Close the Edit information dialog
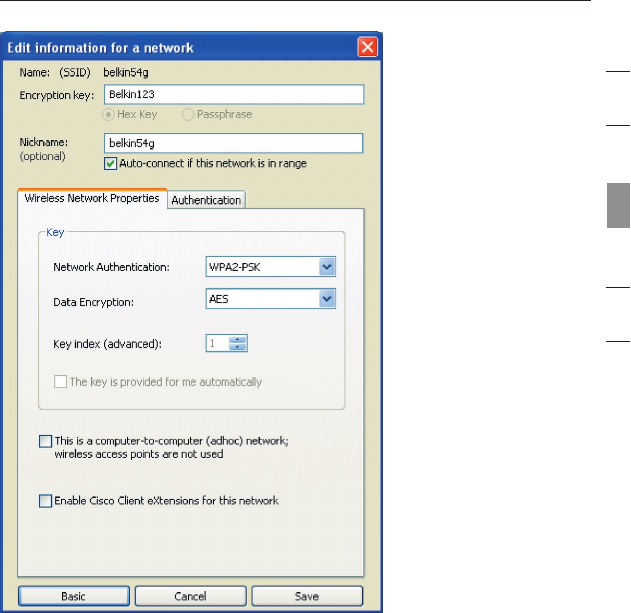This screenshot has width=631, height=613. tap(367, 47)
